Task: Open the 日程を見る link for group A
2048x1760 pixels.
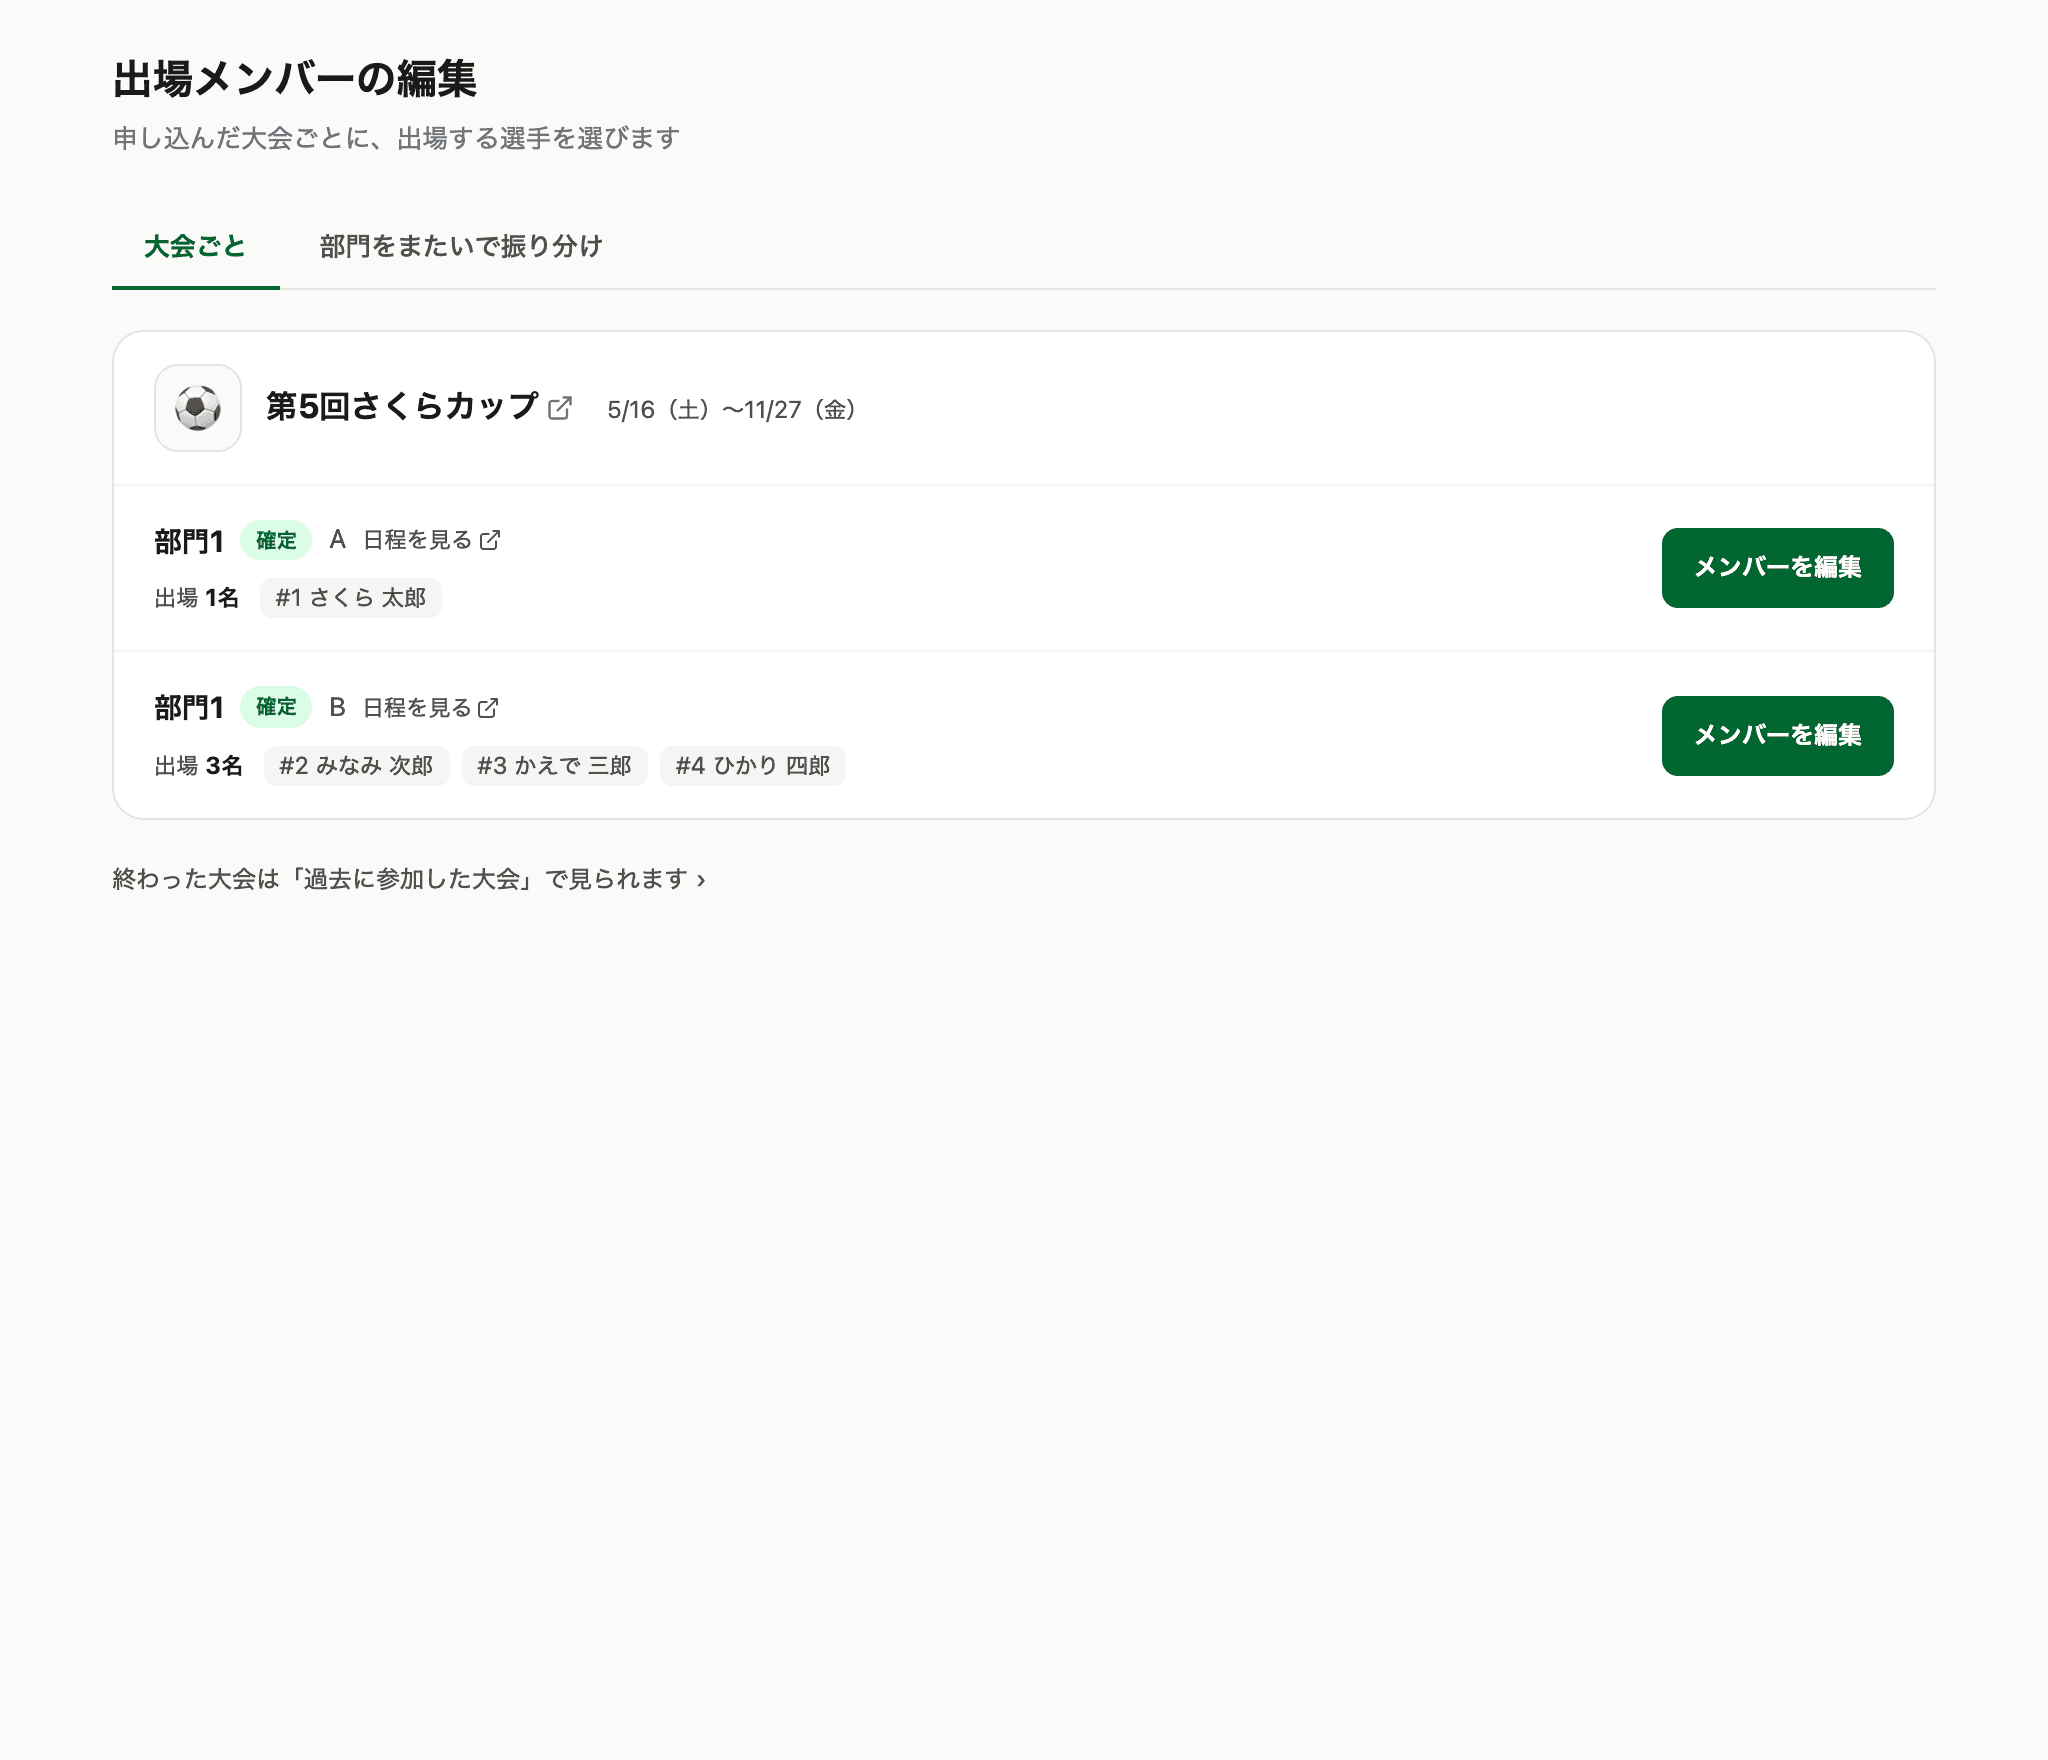Action: 431,540
